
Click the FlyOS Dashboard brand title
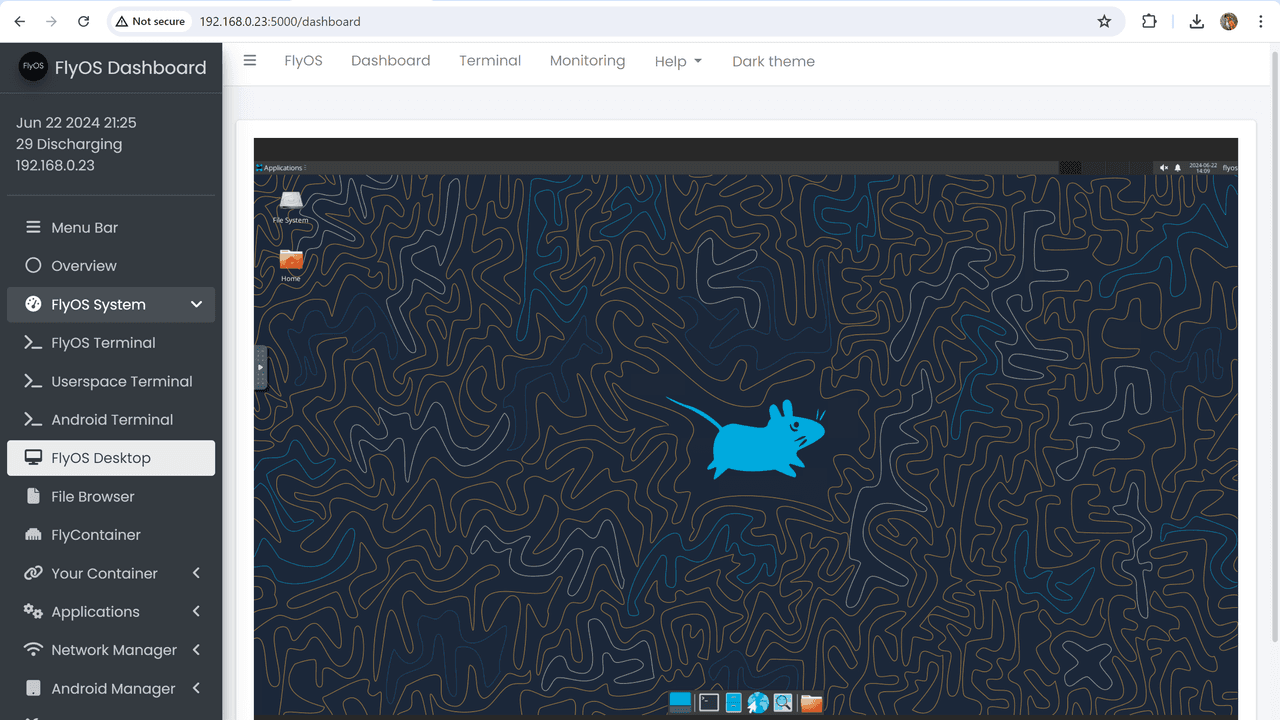click(x=130, y=68)
